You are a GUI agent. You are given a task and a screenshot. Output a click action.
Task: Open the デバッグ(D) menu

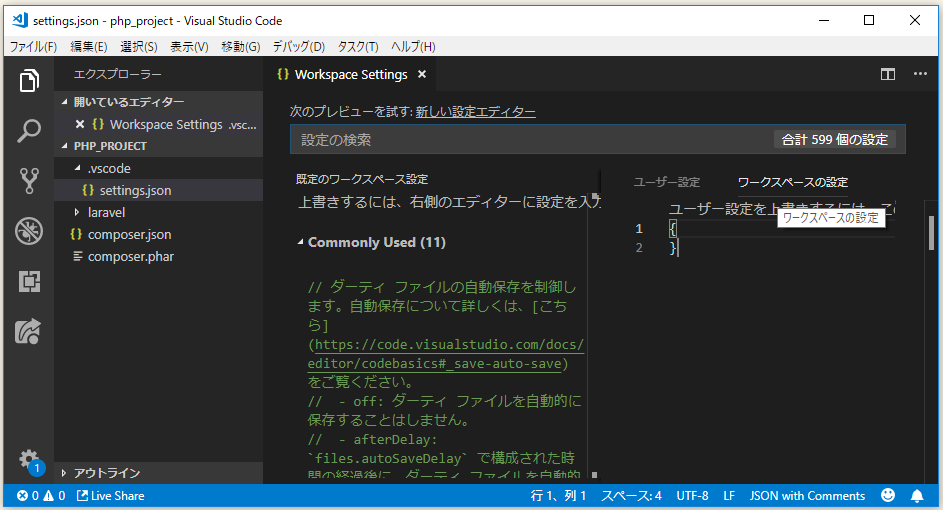coord(298,46)
